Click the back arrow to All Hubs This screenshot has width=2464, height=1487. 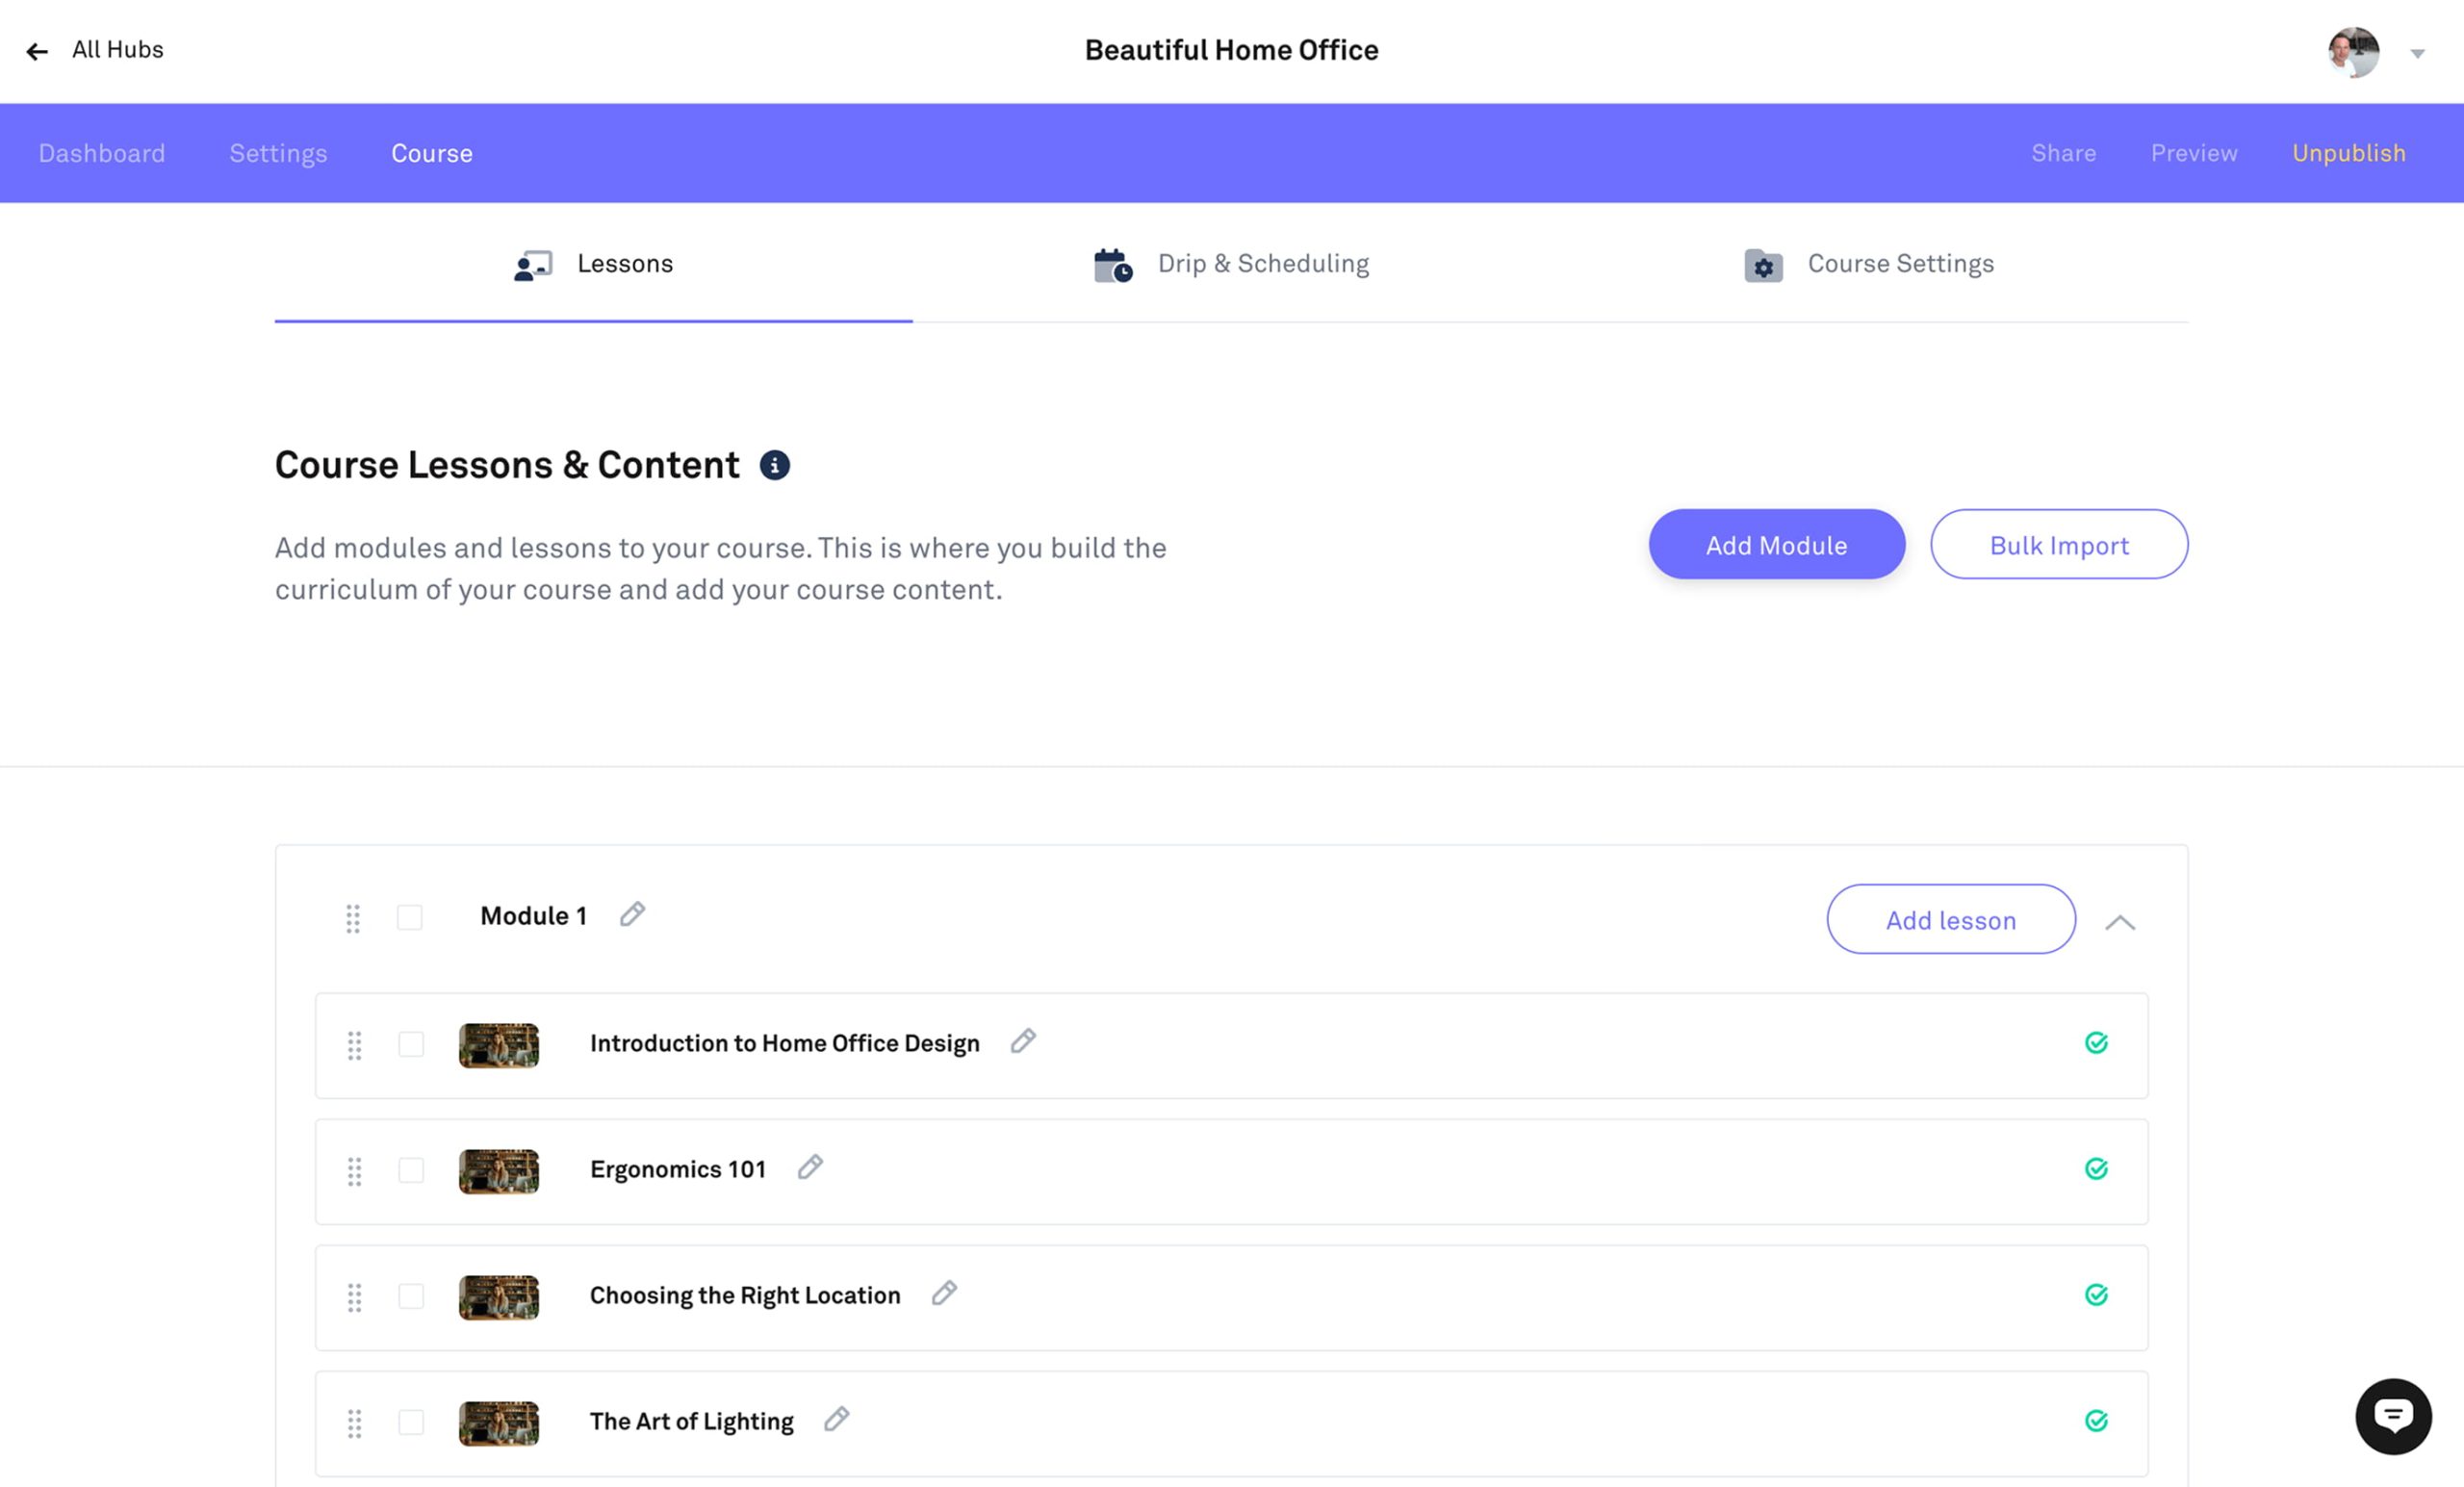point(37,50)
